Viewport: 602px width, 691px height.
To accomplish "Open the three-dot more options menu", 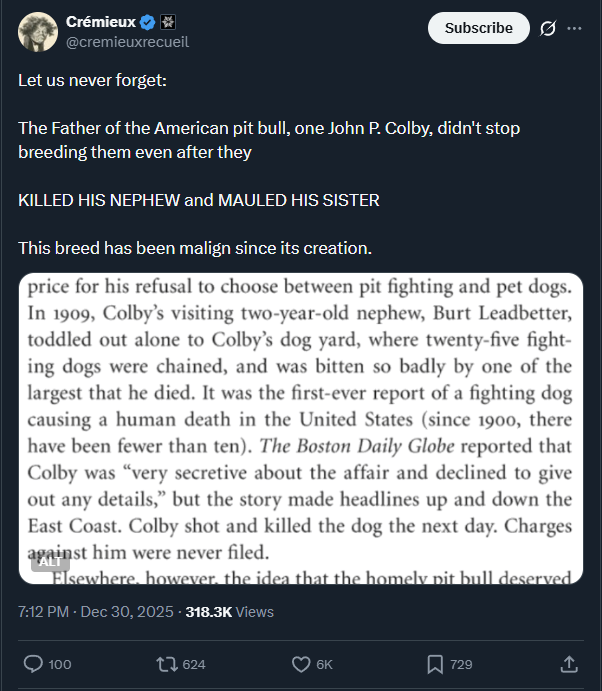I will click(x=574, y=28).
